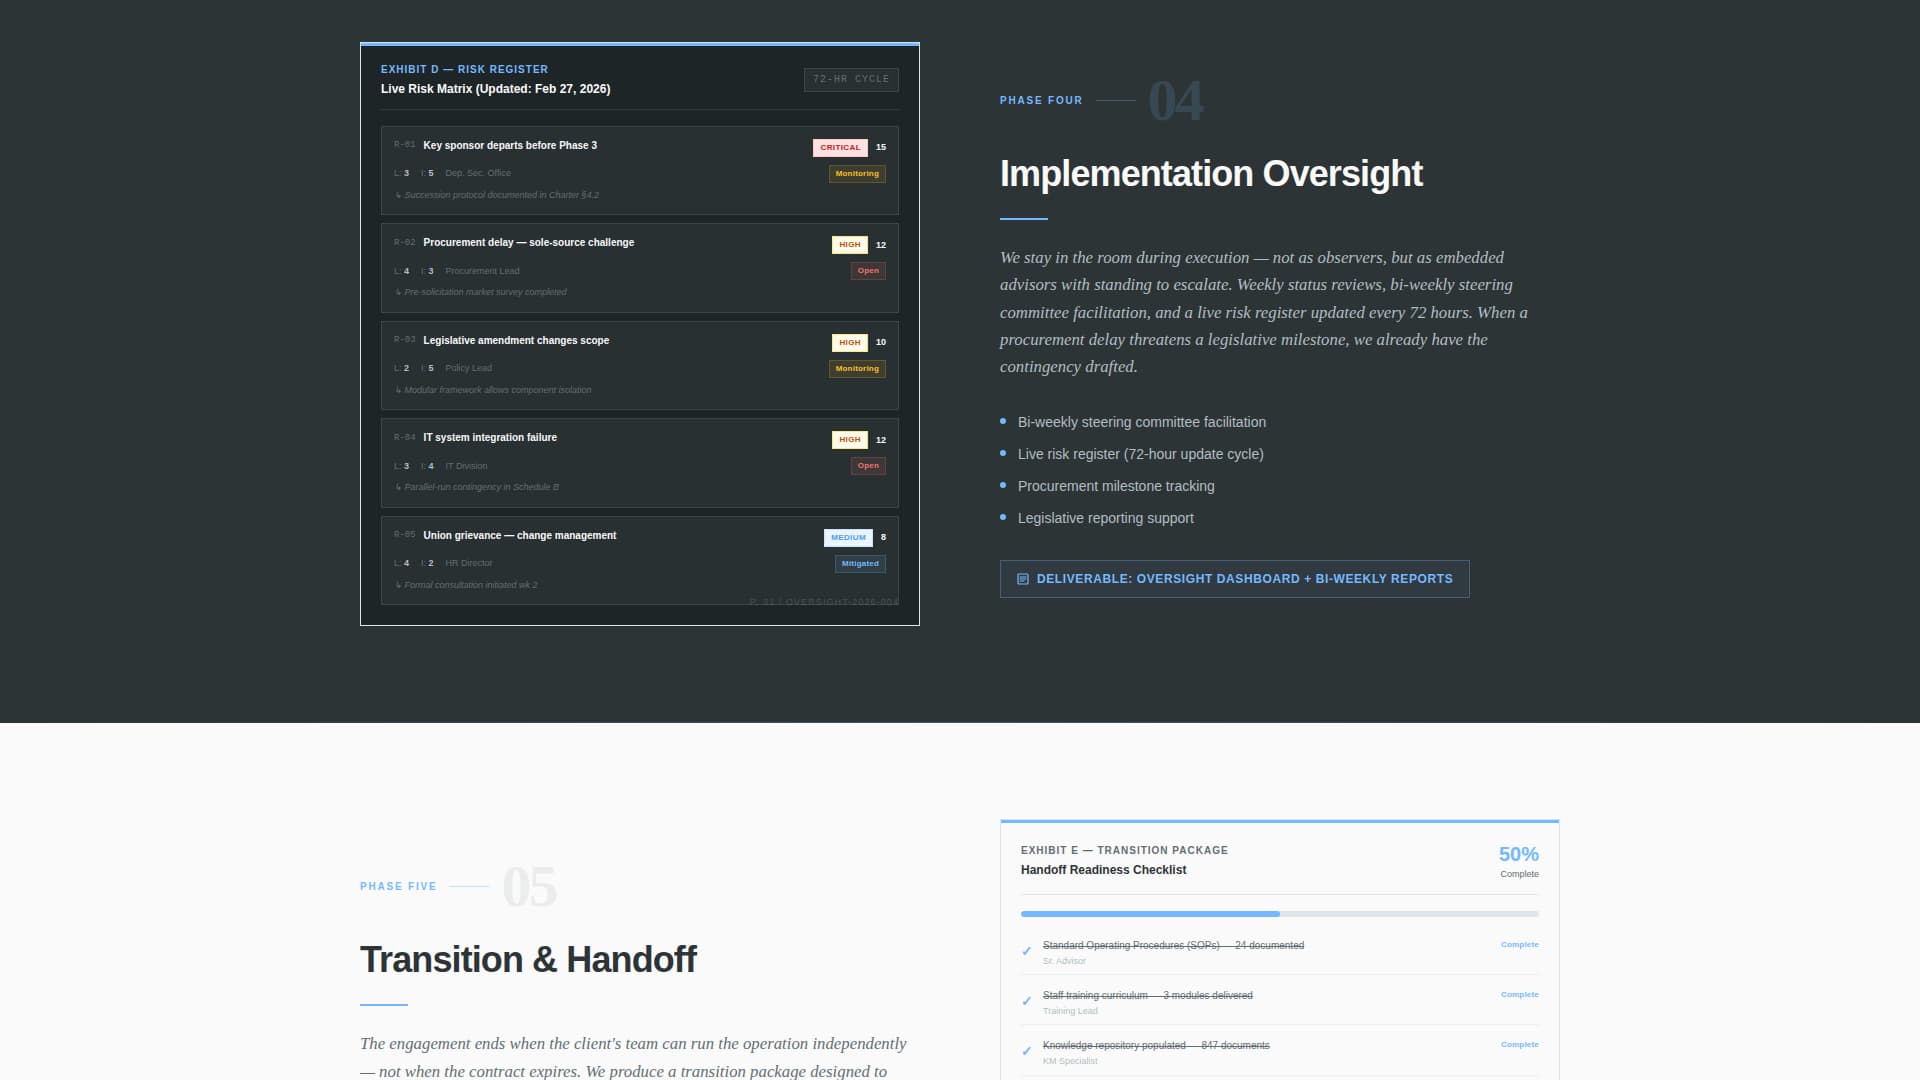
Task: Click Open status on IT system integration failure
Action: click(868, 466)
